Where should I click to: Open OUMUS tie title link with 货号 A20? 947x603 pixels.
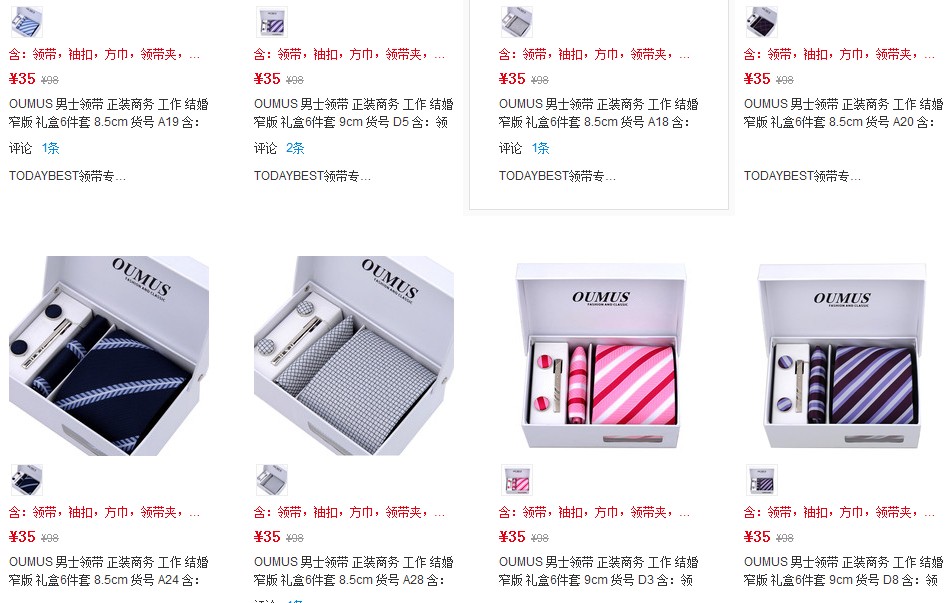click(843, 113)
